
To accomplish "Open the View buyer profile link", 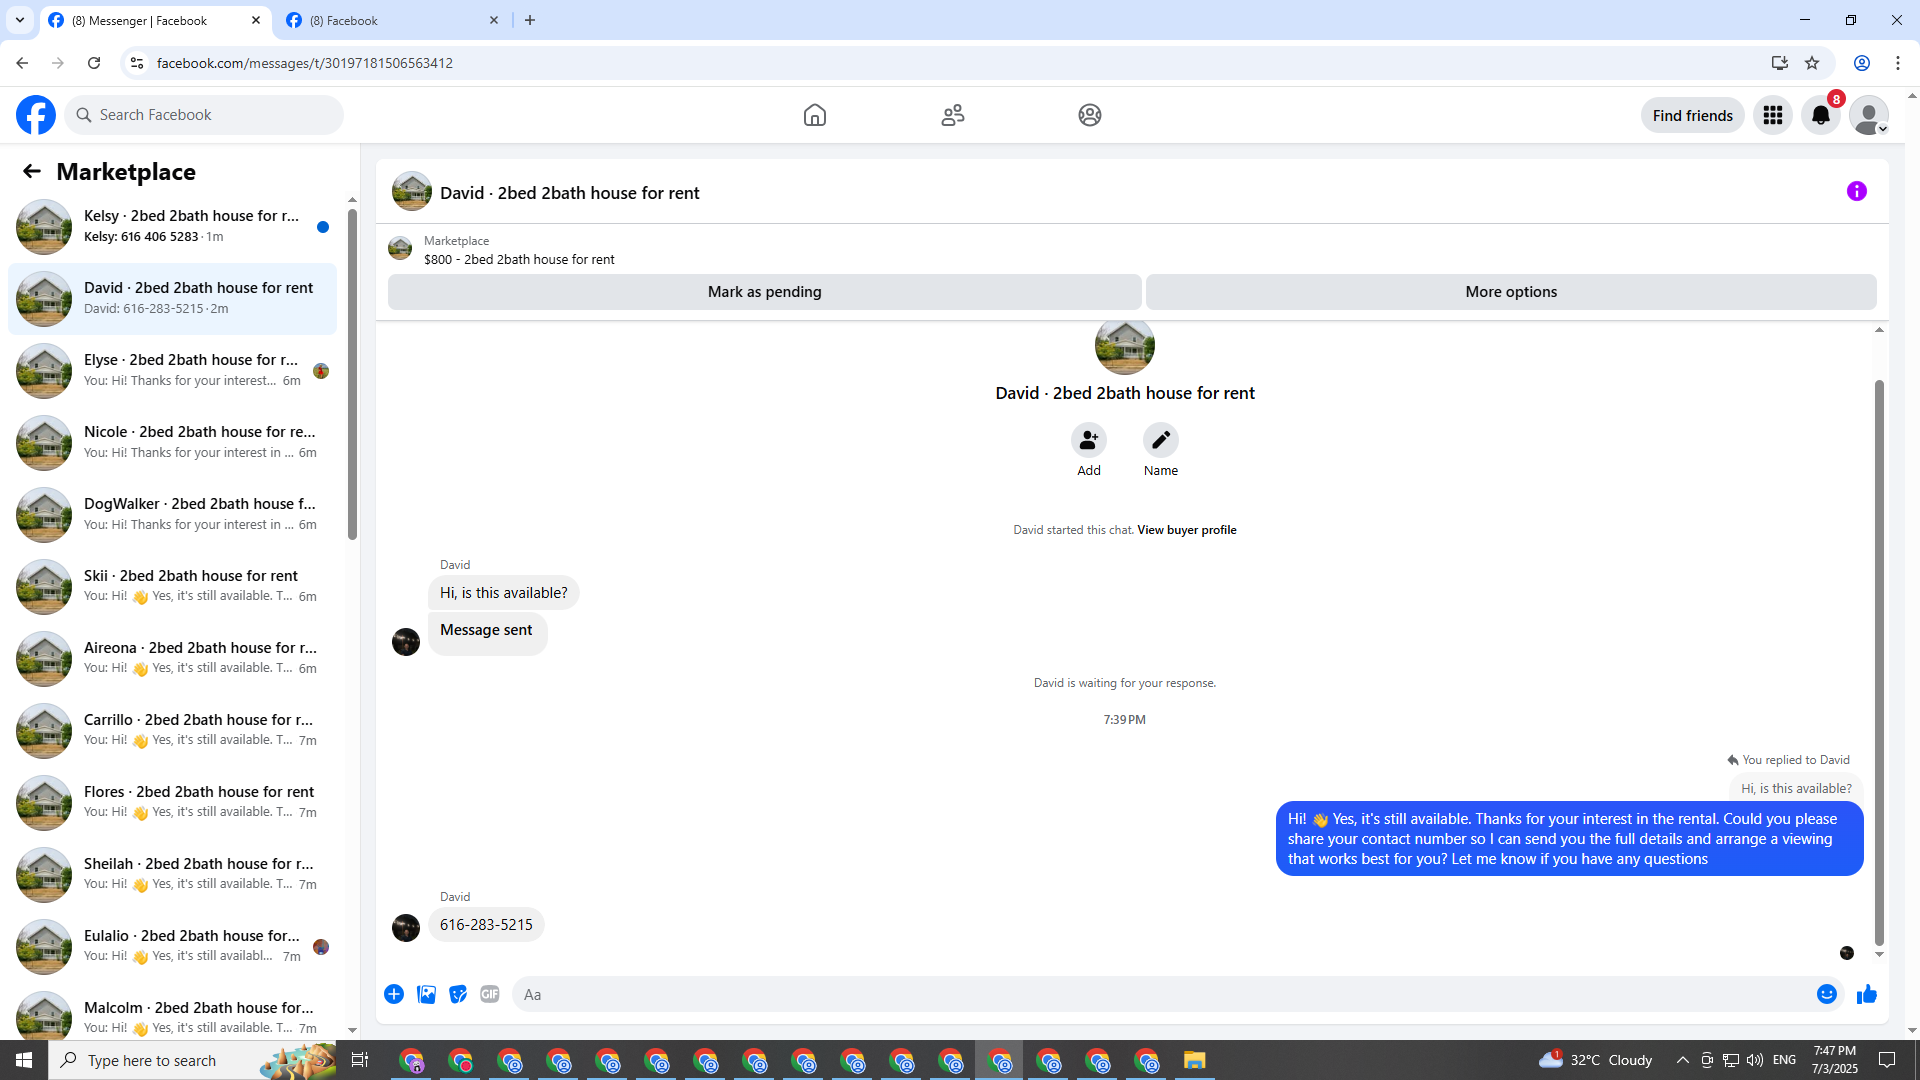I will (x=1186, y=530).
